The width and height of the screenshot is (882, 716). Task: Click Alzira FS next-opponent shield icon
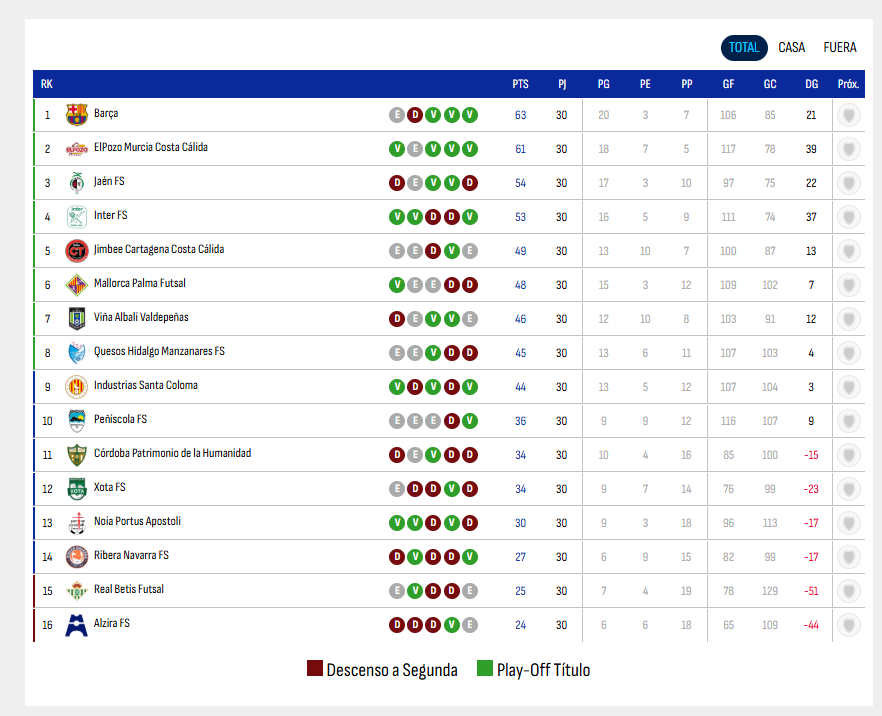point(849,625)
